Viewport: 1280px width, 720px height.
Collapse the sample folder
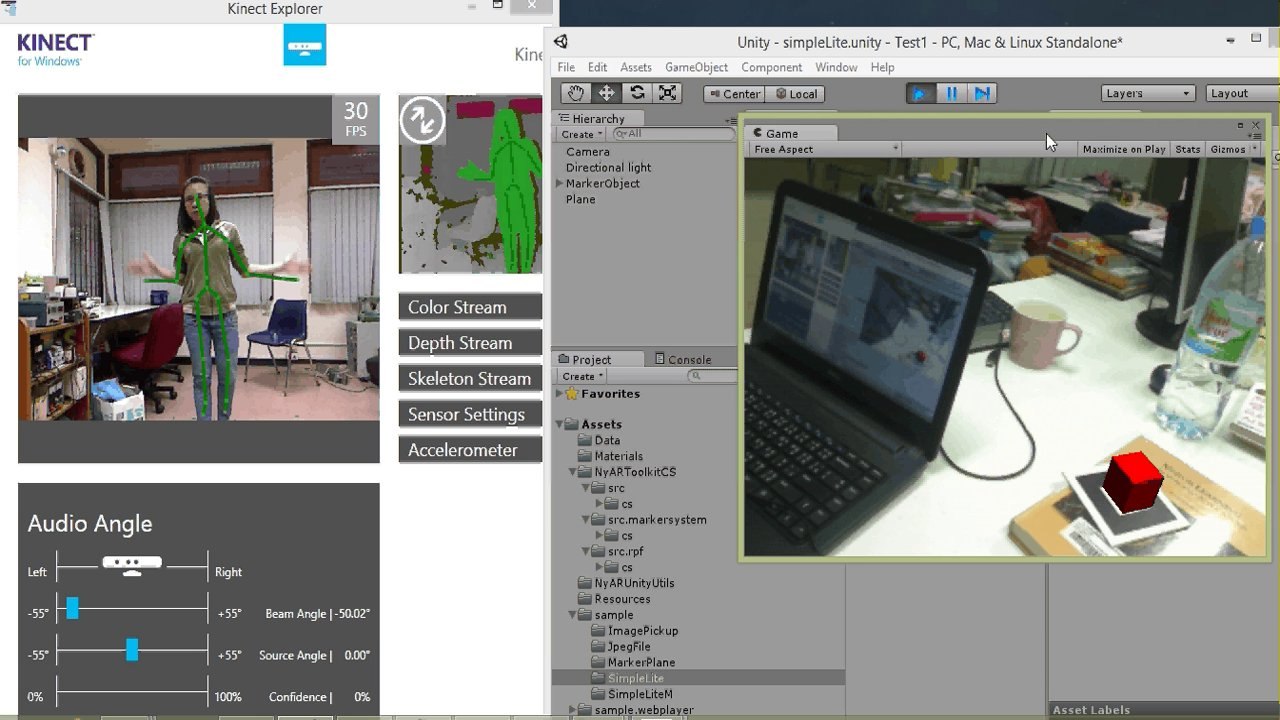tap(572, 615)
